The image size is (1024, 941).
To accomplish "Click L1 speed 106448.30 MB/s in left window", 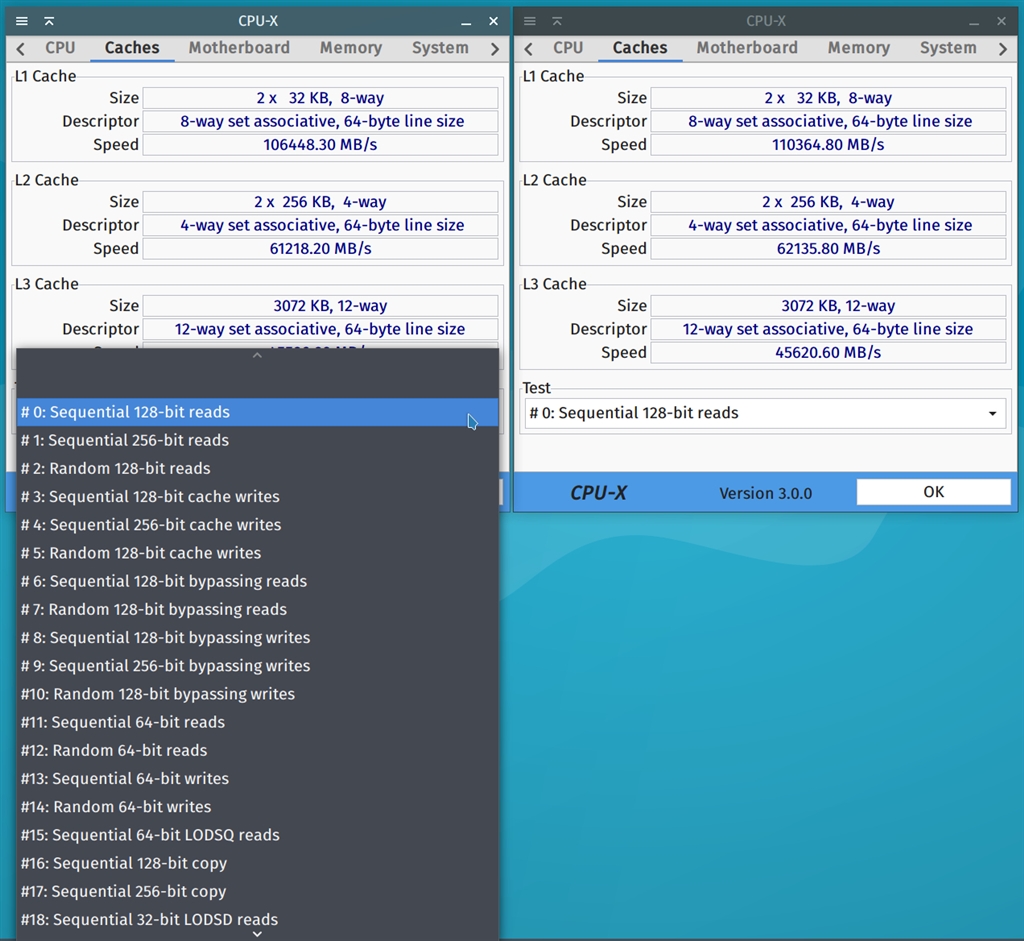I will coord(320,144).
